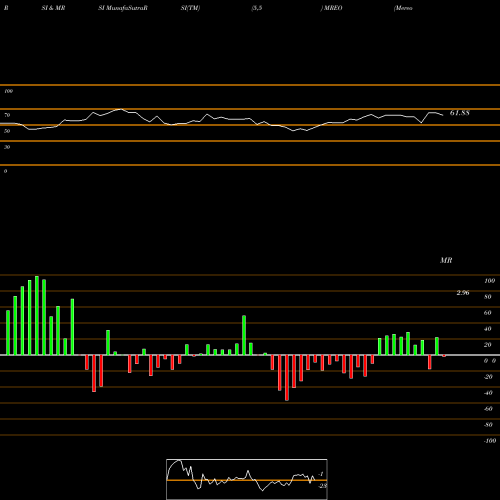Click the longest red MR bar

(x=287, y=378)
